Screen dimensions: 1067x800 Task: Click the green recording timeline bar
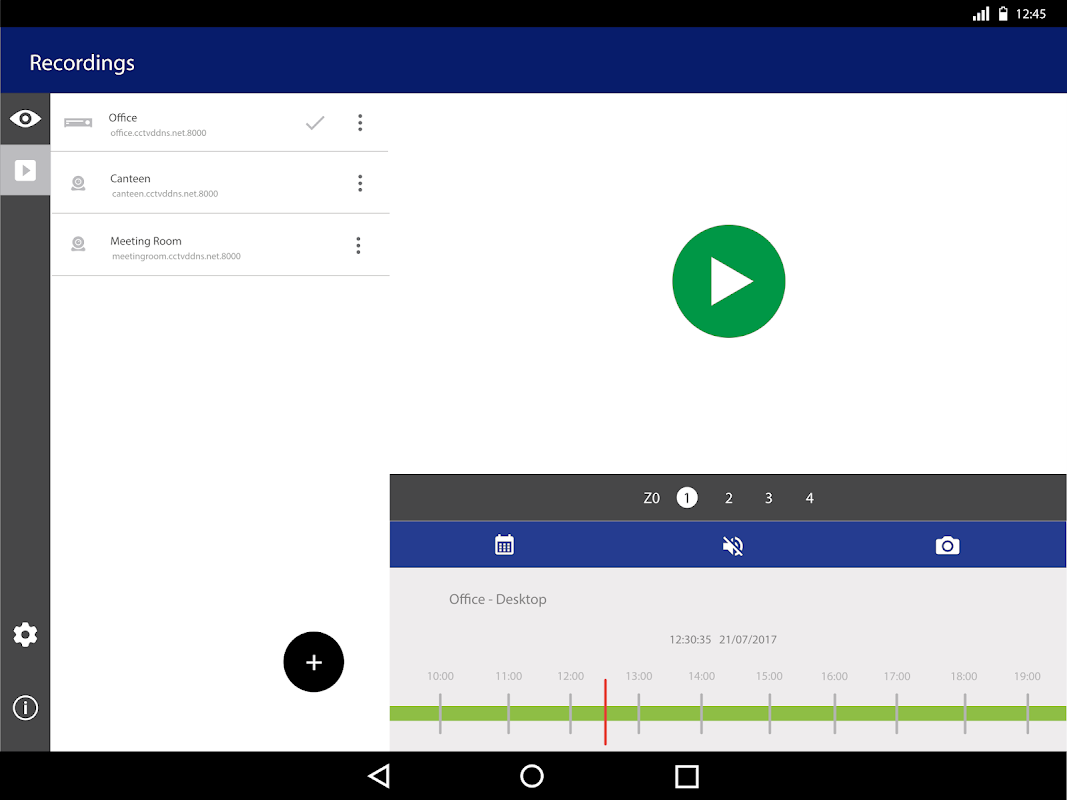point(727,713)
